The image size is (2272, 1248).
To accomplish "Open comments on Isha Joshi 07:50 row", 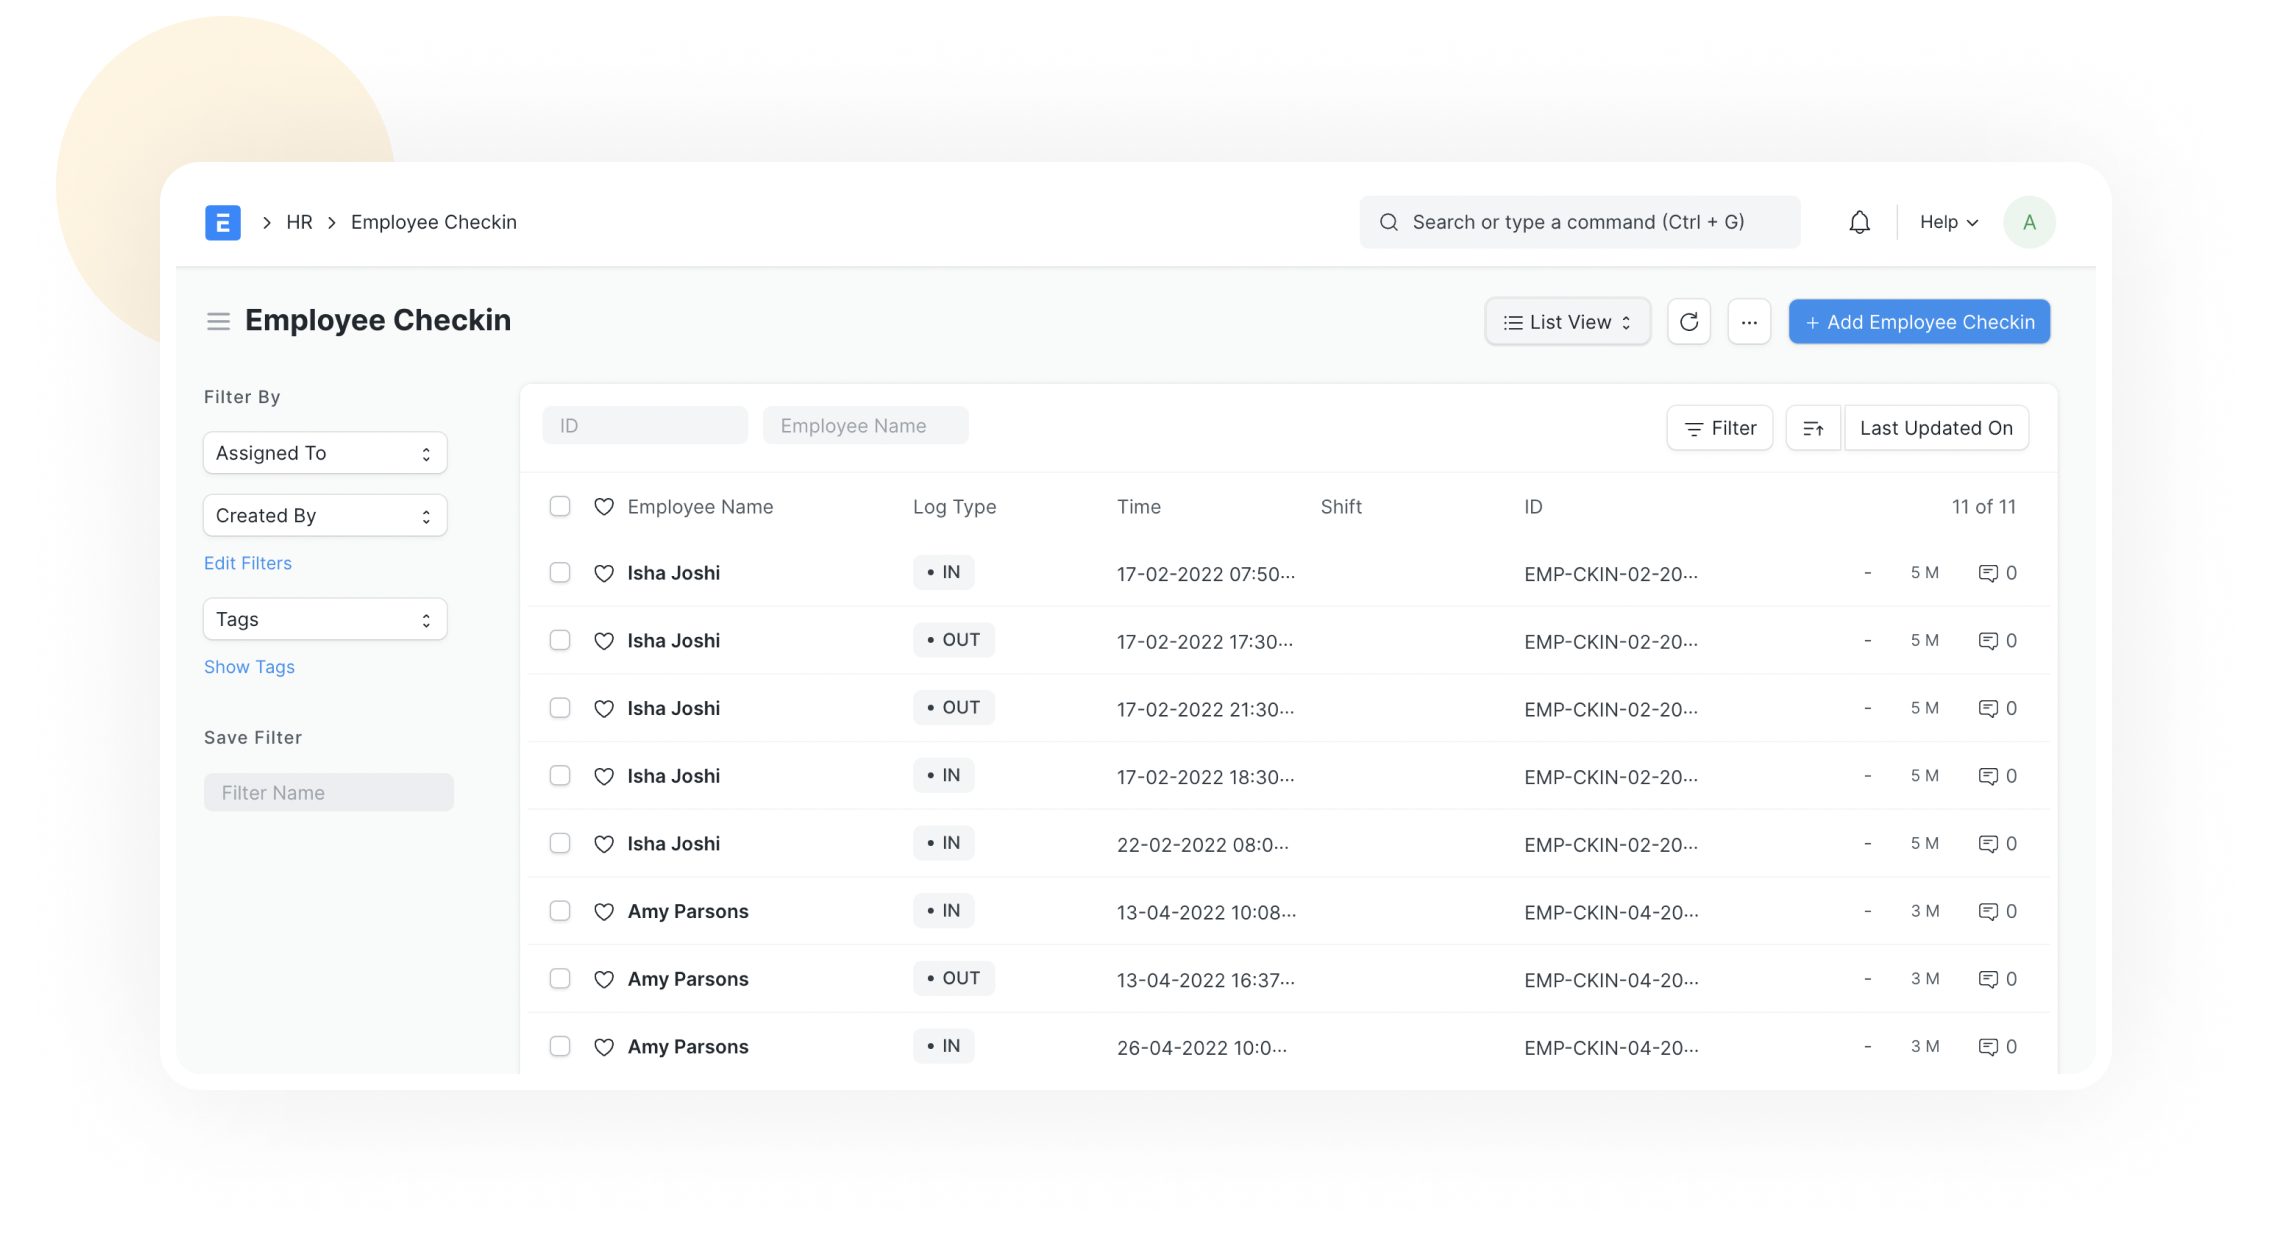I will tap(1997, 573).
